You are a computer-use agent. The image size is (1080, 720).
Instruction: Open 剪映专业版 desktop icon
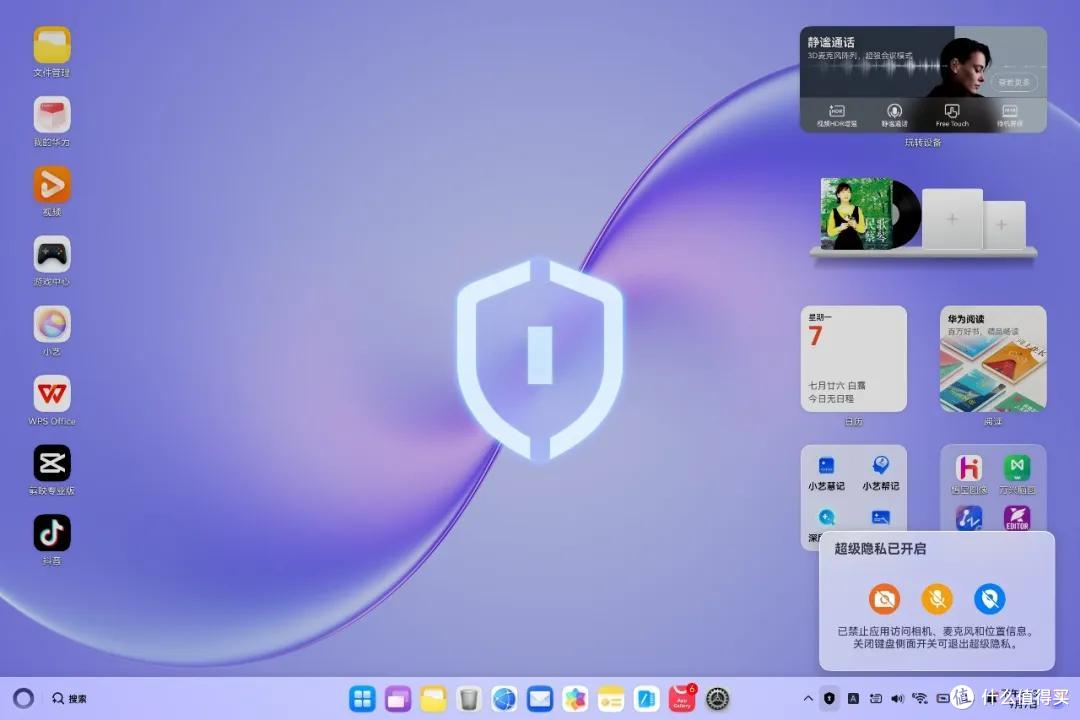(52, 463)
